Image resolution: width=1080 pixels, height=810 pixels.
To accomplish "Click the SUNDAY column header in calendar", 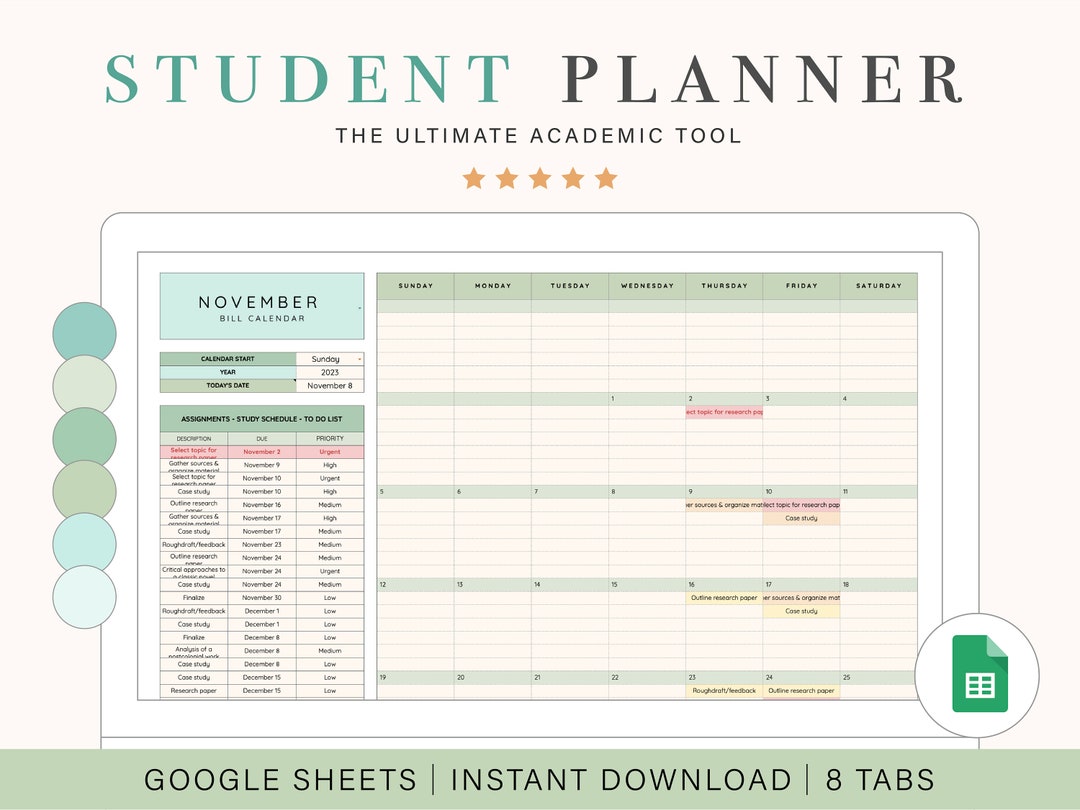I will pos(415,286).
